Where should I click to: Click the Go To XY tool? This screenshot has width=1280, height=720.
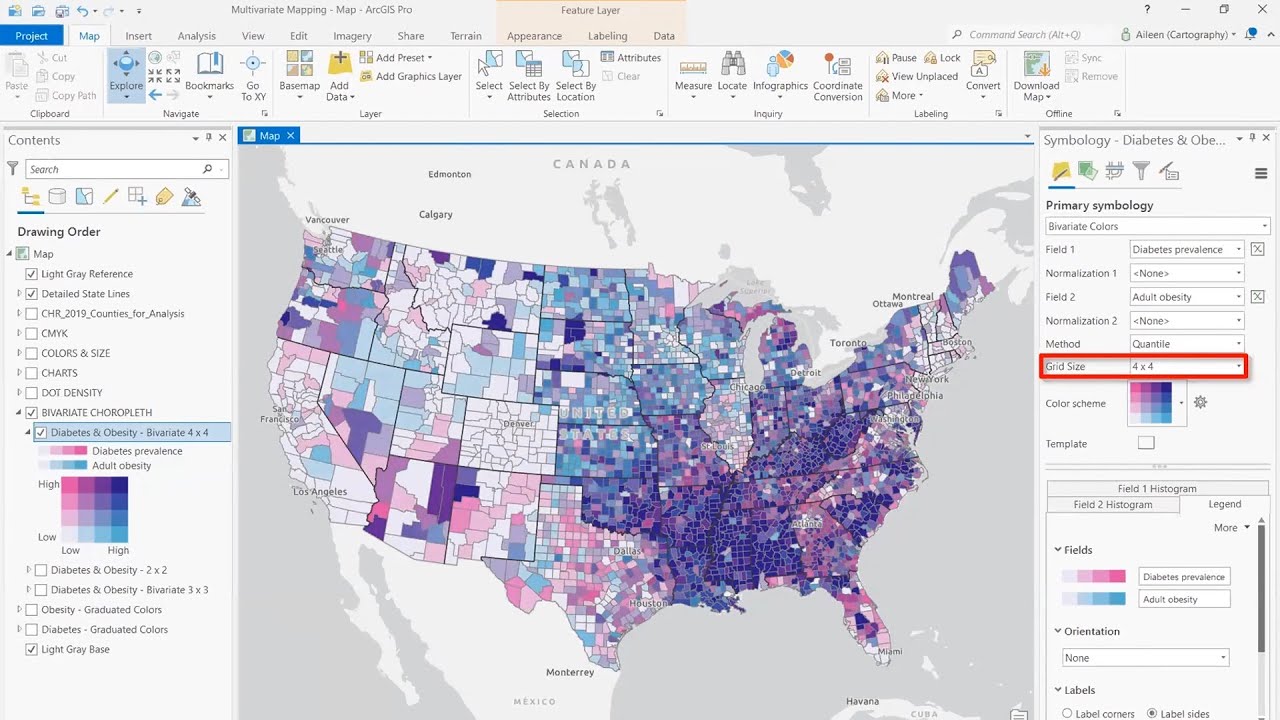coord(253,75)
